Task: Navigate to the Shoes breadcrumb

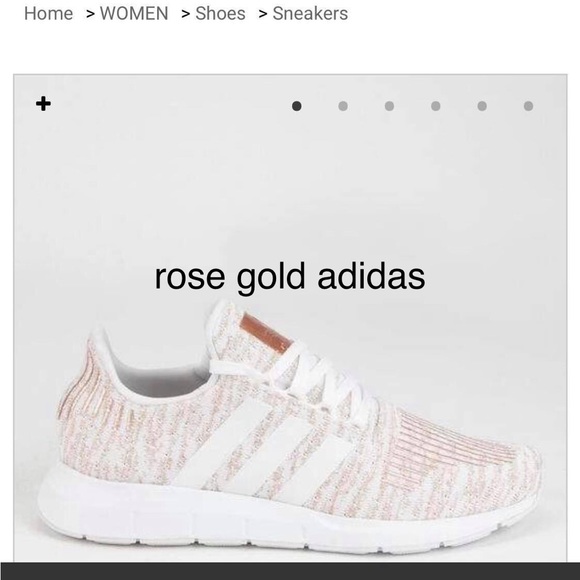Action: tap(220, 14)
